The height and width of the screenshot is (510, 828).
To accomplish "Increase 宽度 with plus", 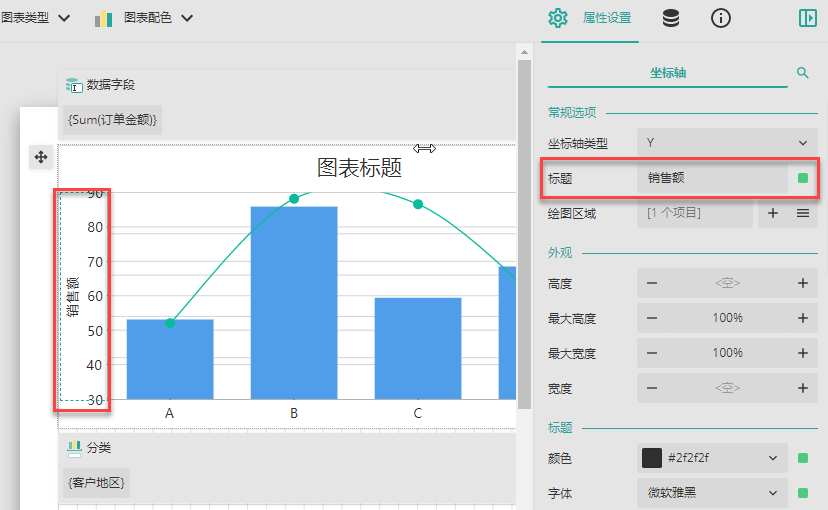I will [803, 388].
